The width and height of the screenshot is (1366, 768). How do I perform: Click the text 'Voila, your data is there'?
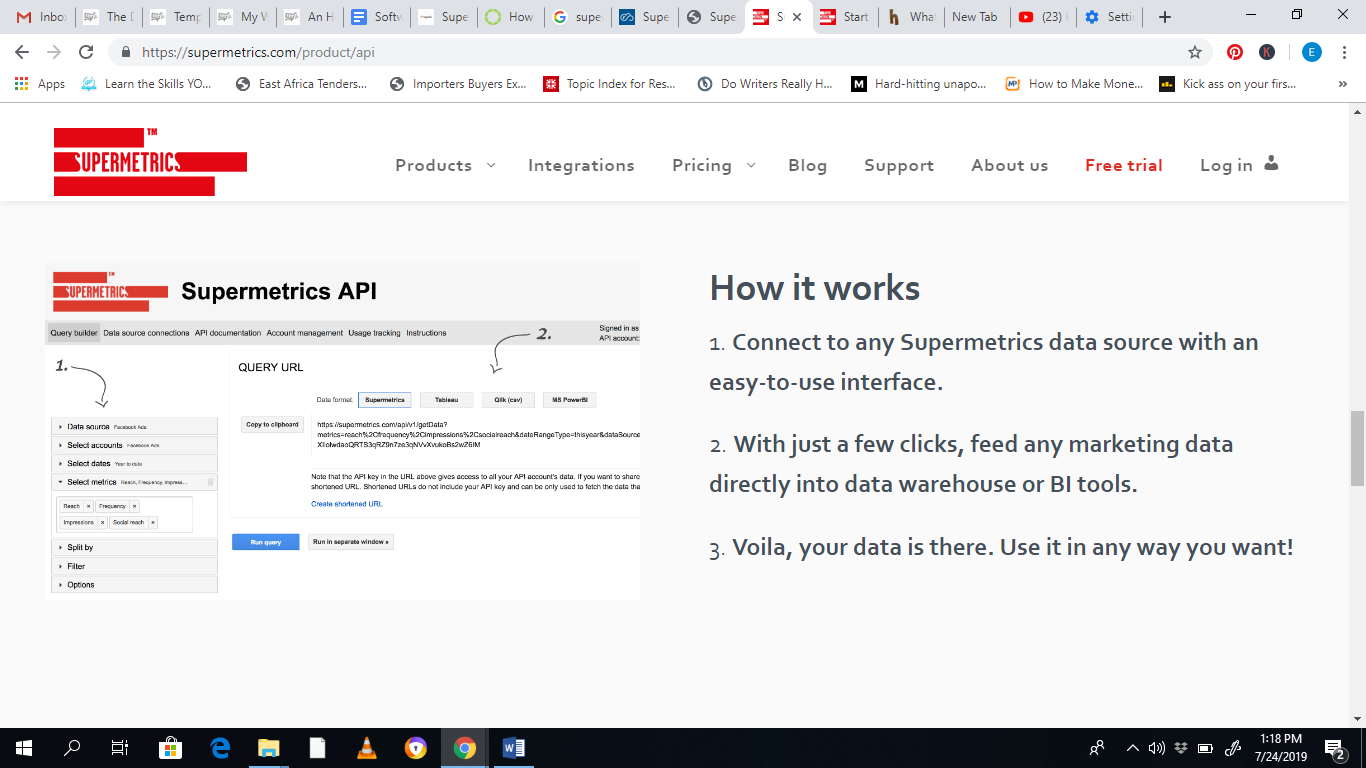pyautogui.click(x=862, y=548)
